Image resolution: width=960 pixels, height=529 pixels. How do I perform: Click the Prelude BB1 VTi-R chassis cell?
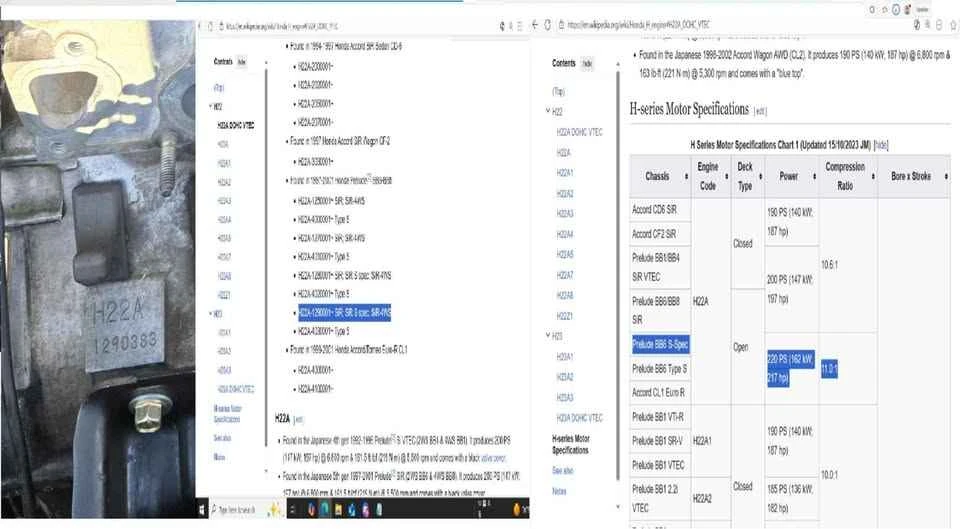[660, 417]
